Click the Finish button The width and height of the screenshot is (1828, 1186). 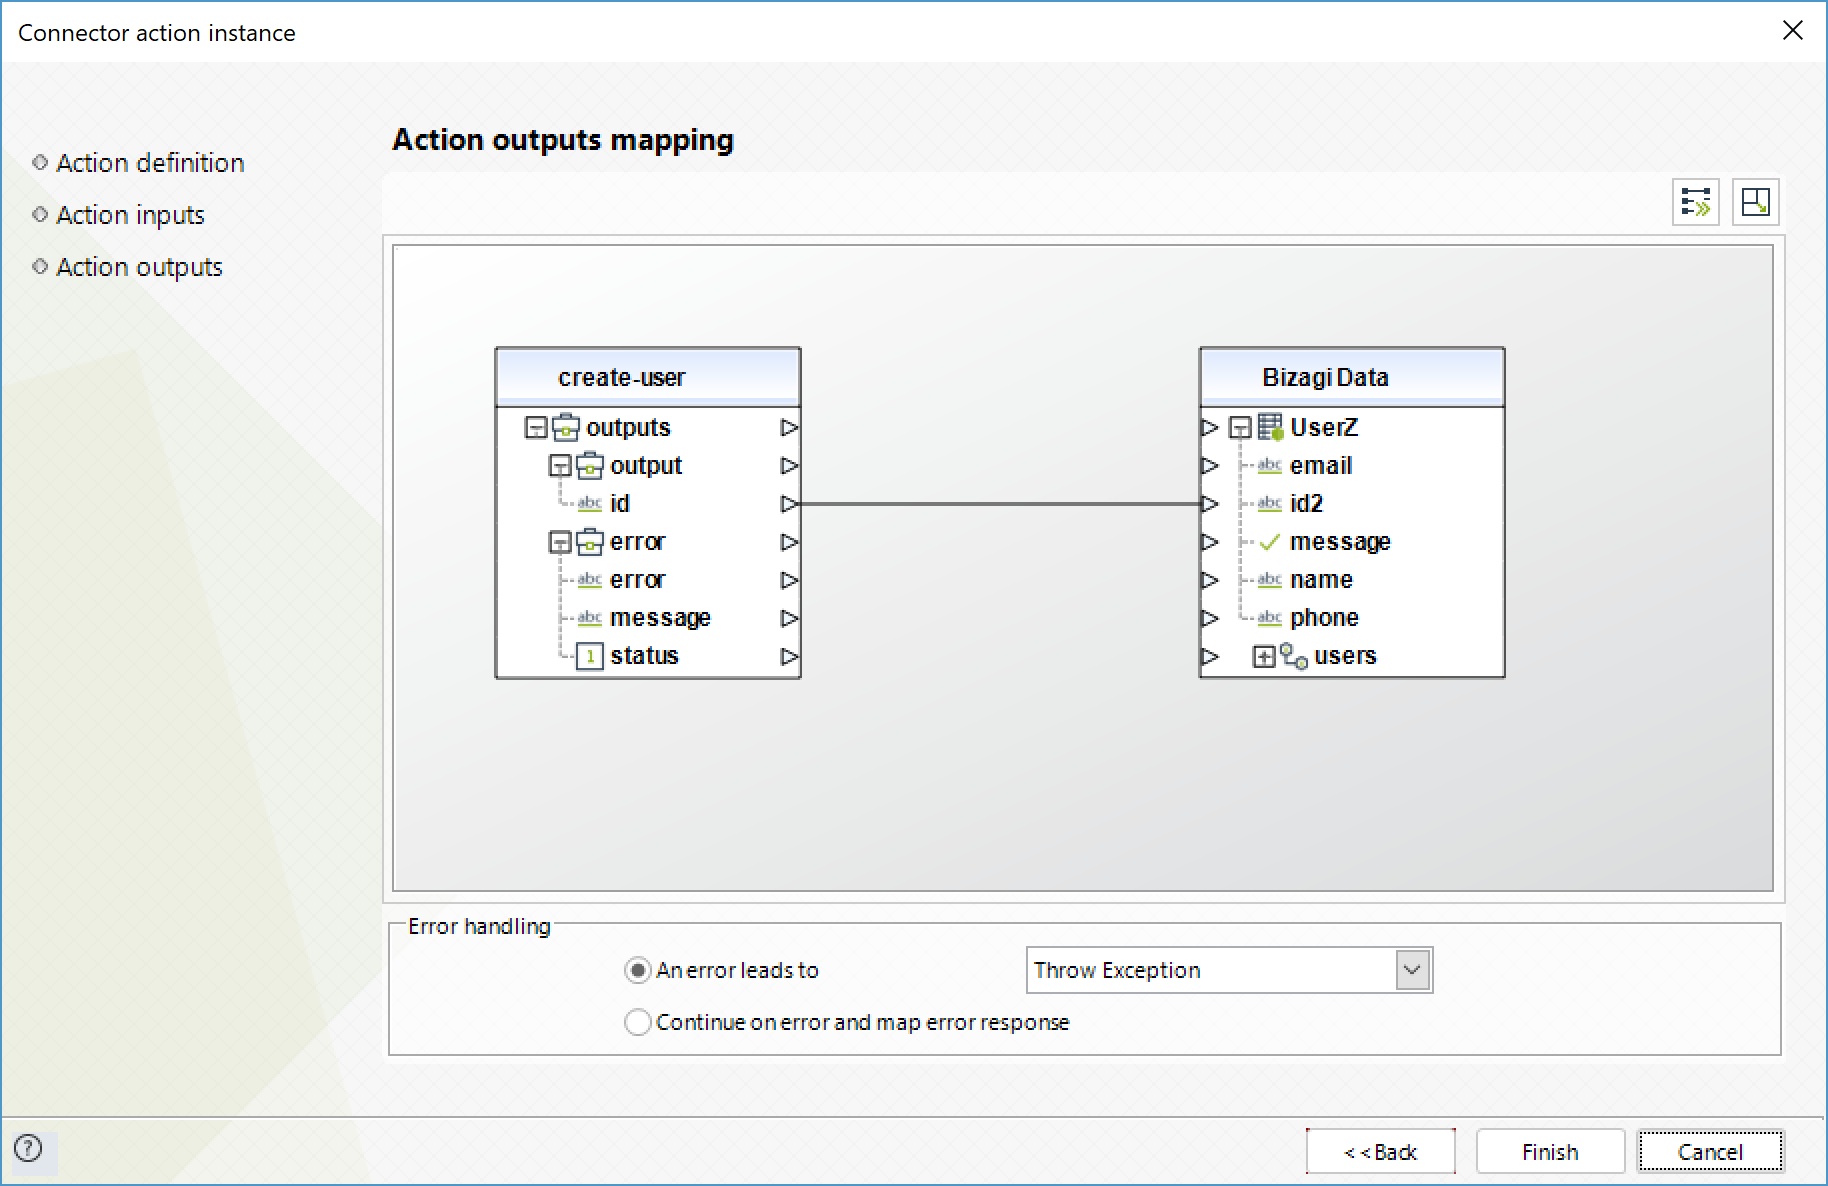click(x=1550, y=1152)
